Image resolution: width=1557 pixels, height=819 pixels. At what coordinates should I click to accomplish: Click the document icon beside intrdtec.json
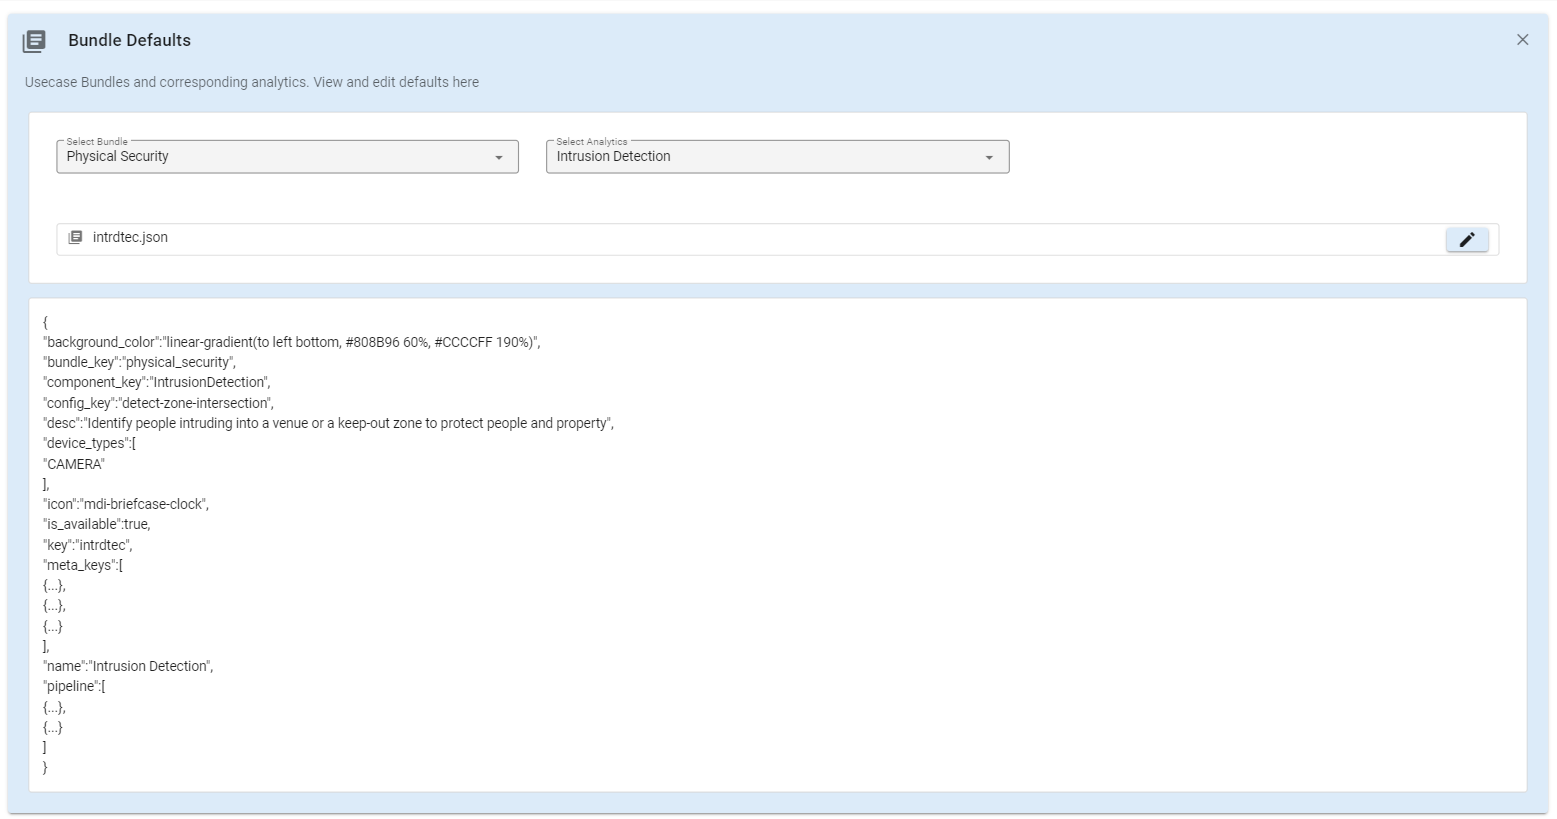(76, 237)
